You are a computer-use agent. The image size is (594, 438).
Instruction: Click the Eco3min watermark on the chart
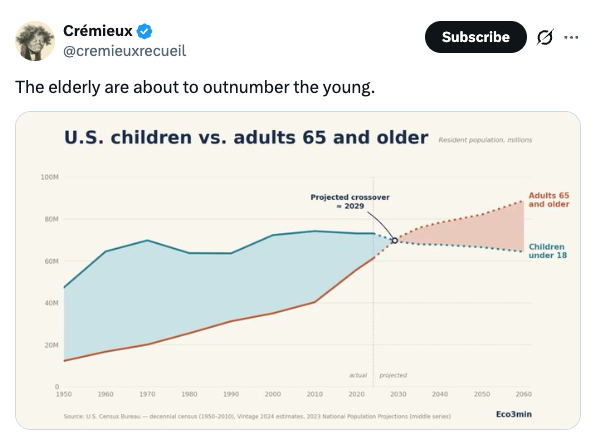(514, 414)
